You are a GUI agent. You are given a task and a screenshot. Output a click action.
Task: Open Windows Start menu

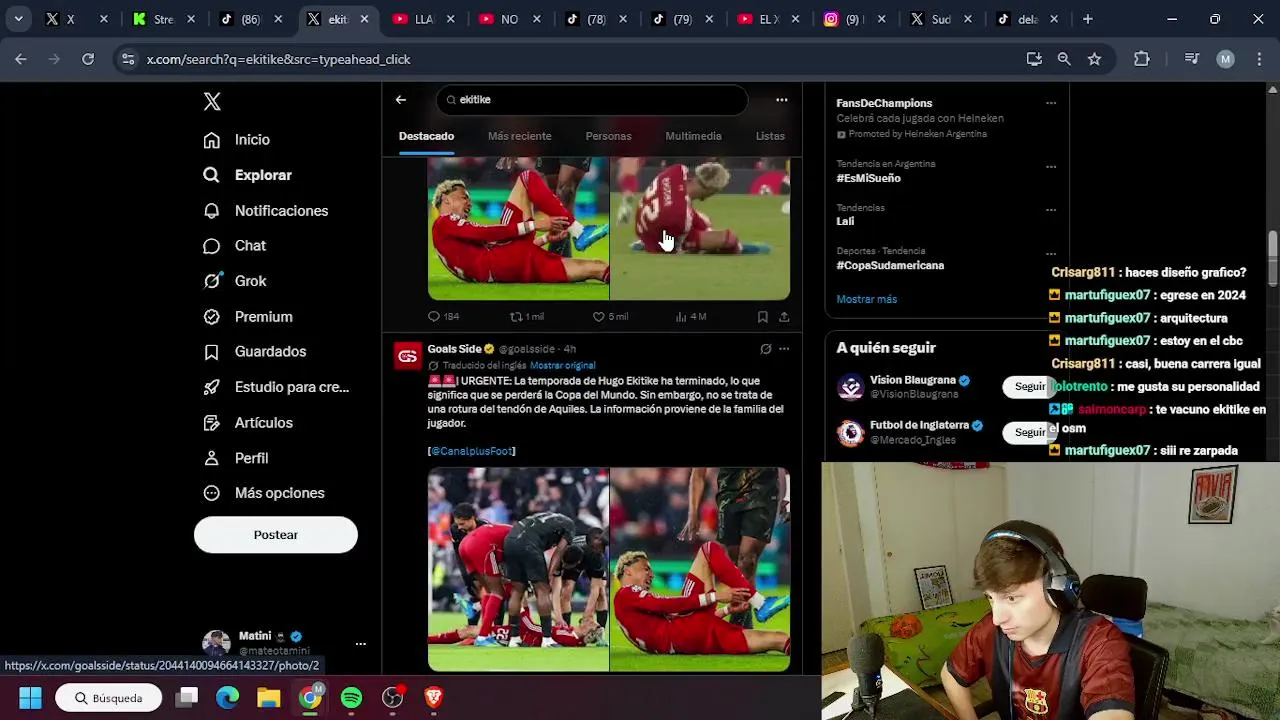point(30,698)
